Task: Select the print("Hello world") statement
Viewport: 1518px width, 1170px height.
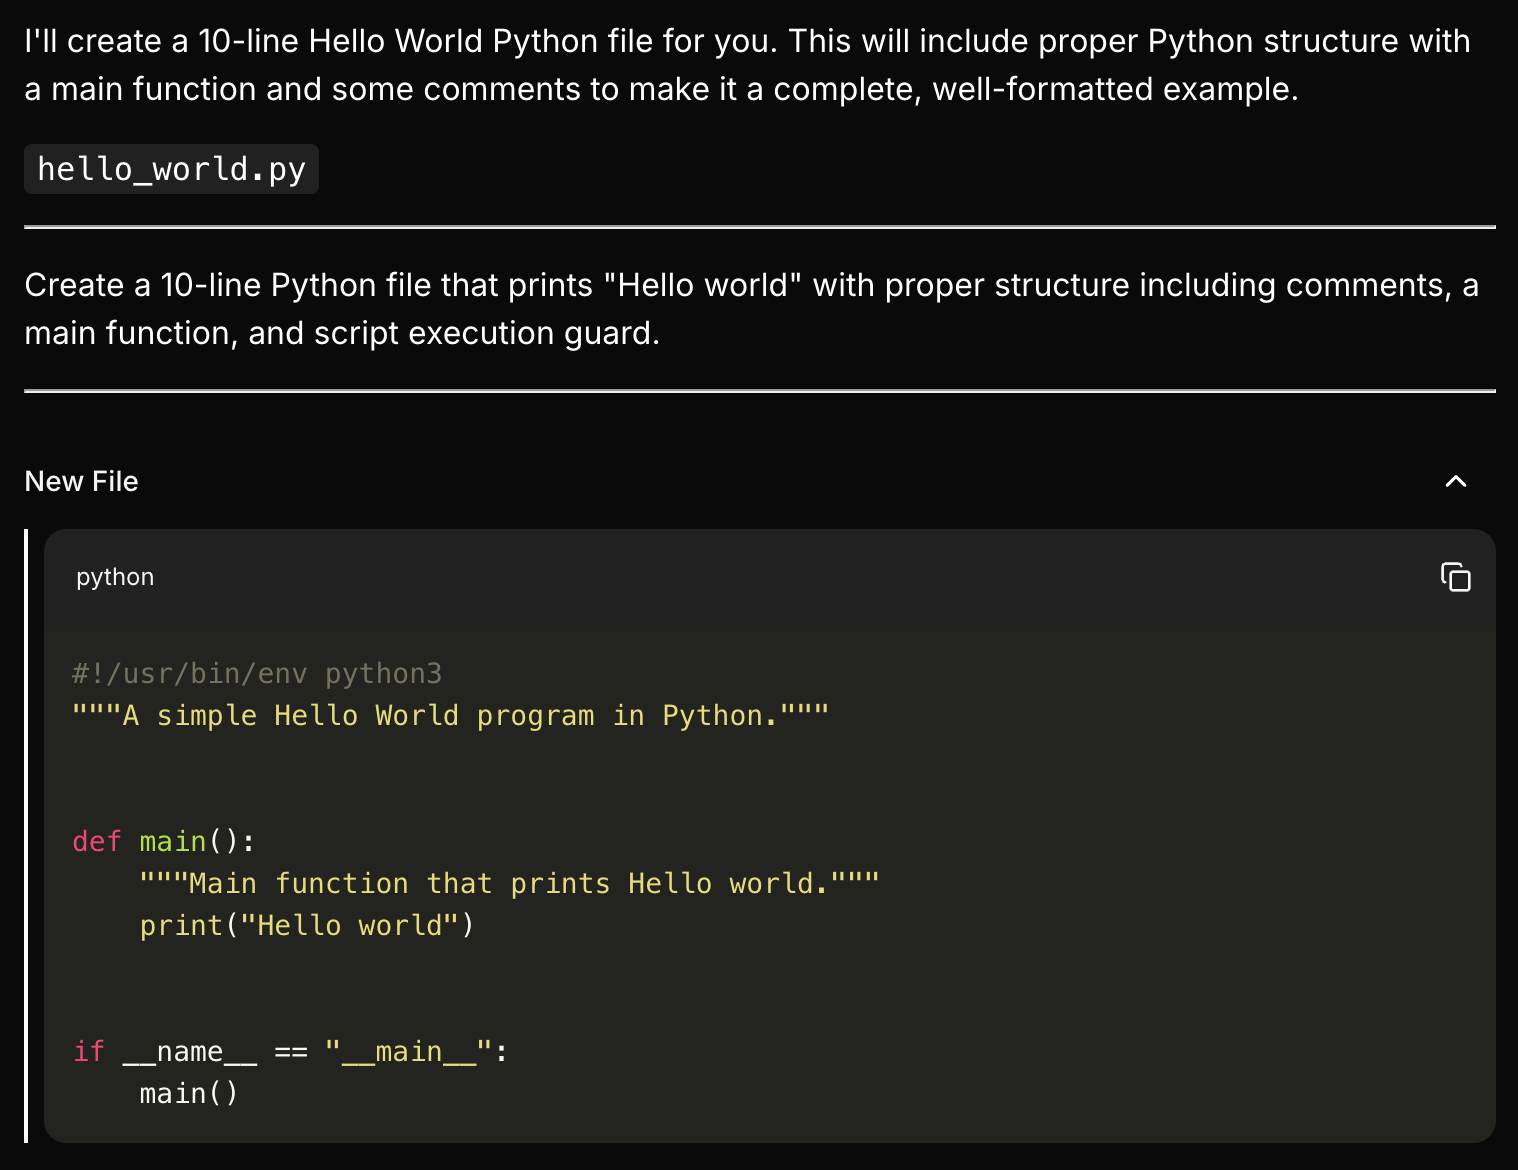Action: pyautogui.click(x=305, y=925)
